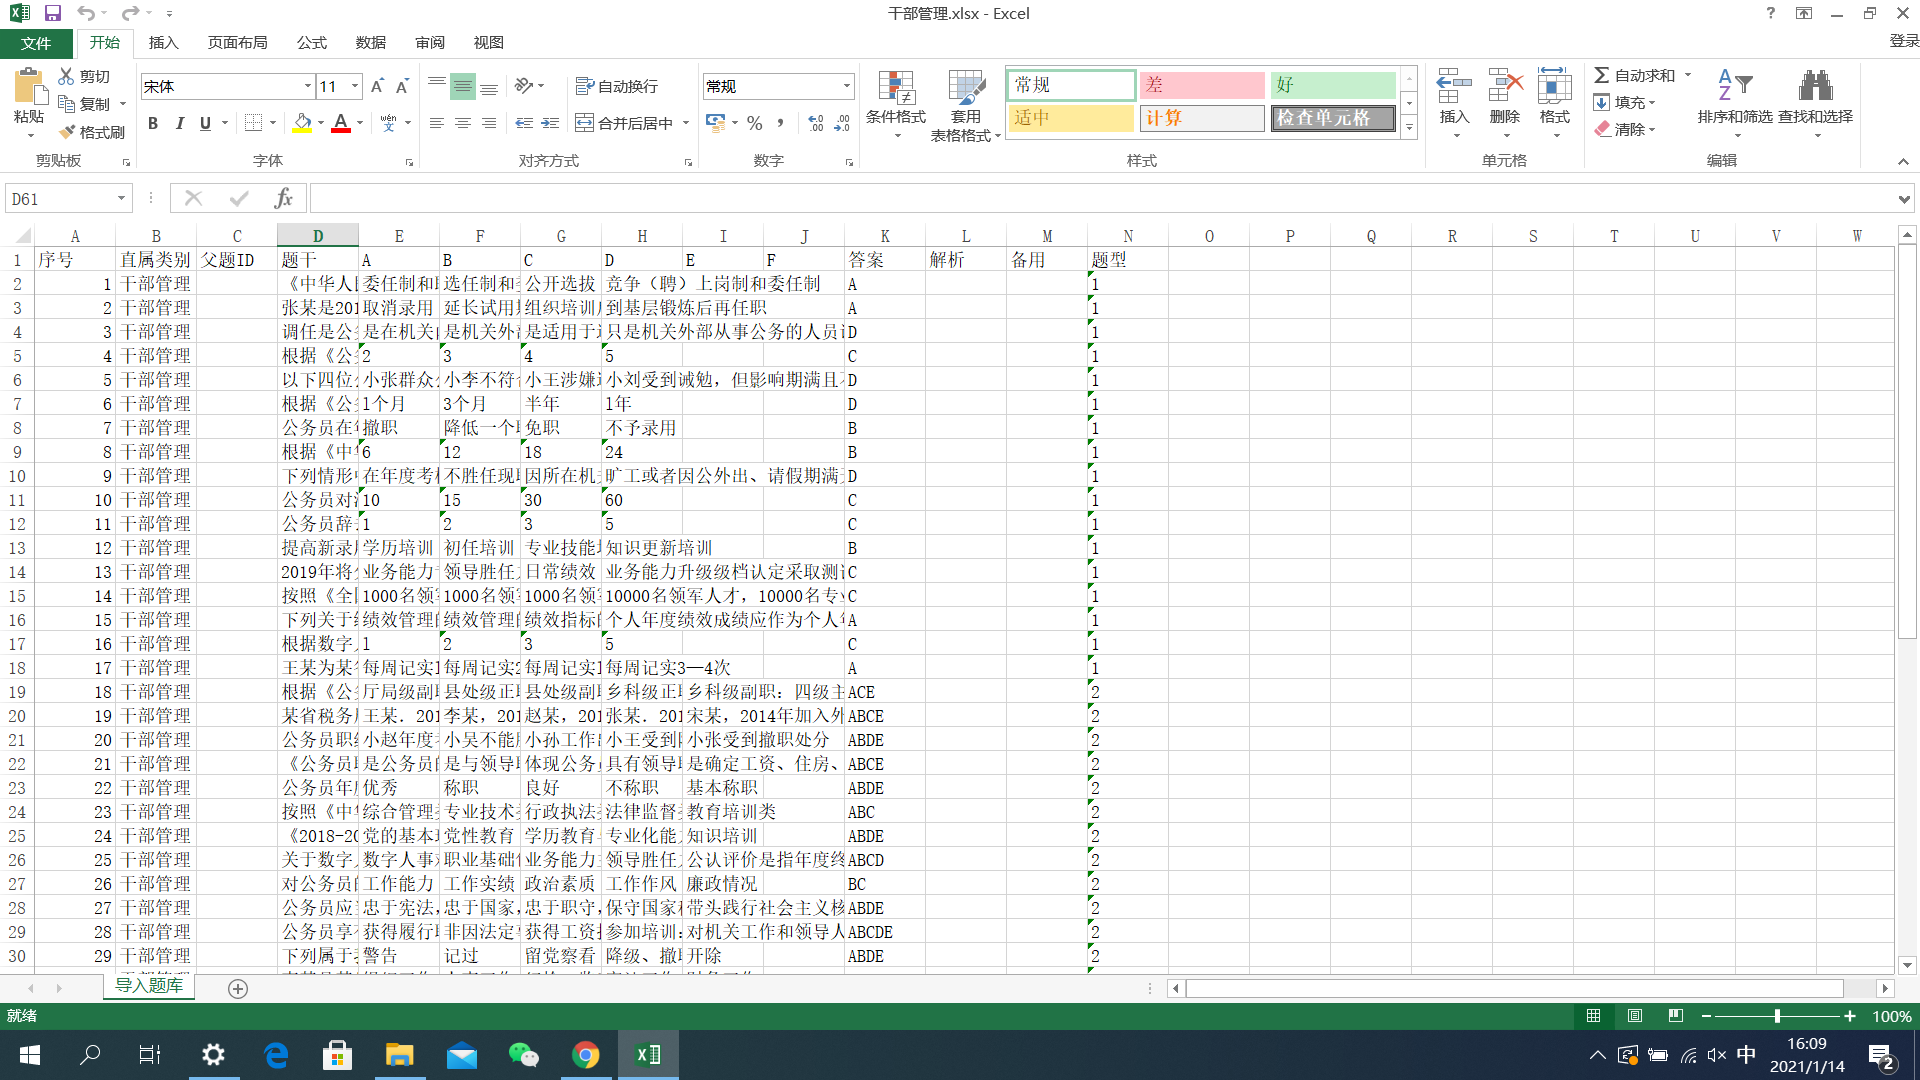Click the Borders icon
The image size is (1920, 1080).
[x=253, y=123]
